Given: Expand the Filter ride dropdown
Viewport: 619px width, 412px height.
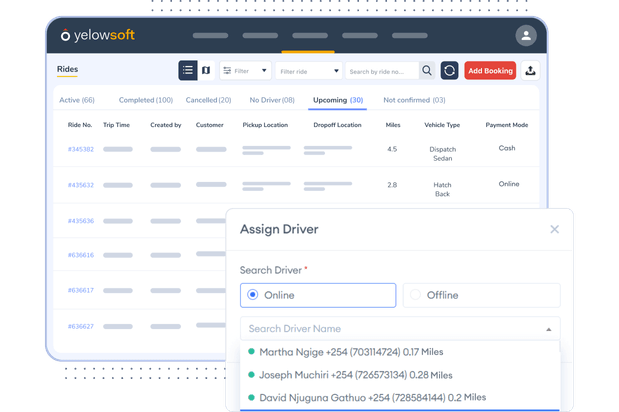Looking at the screenshot, I should tap(309, 71).
